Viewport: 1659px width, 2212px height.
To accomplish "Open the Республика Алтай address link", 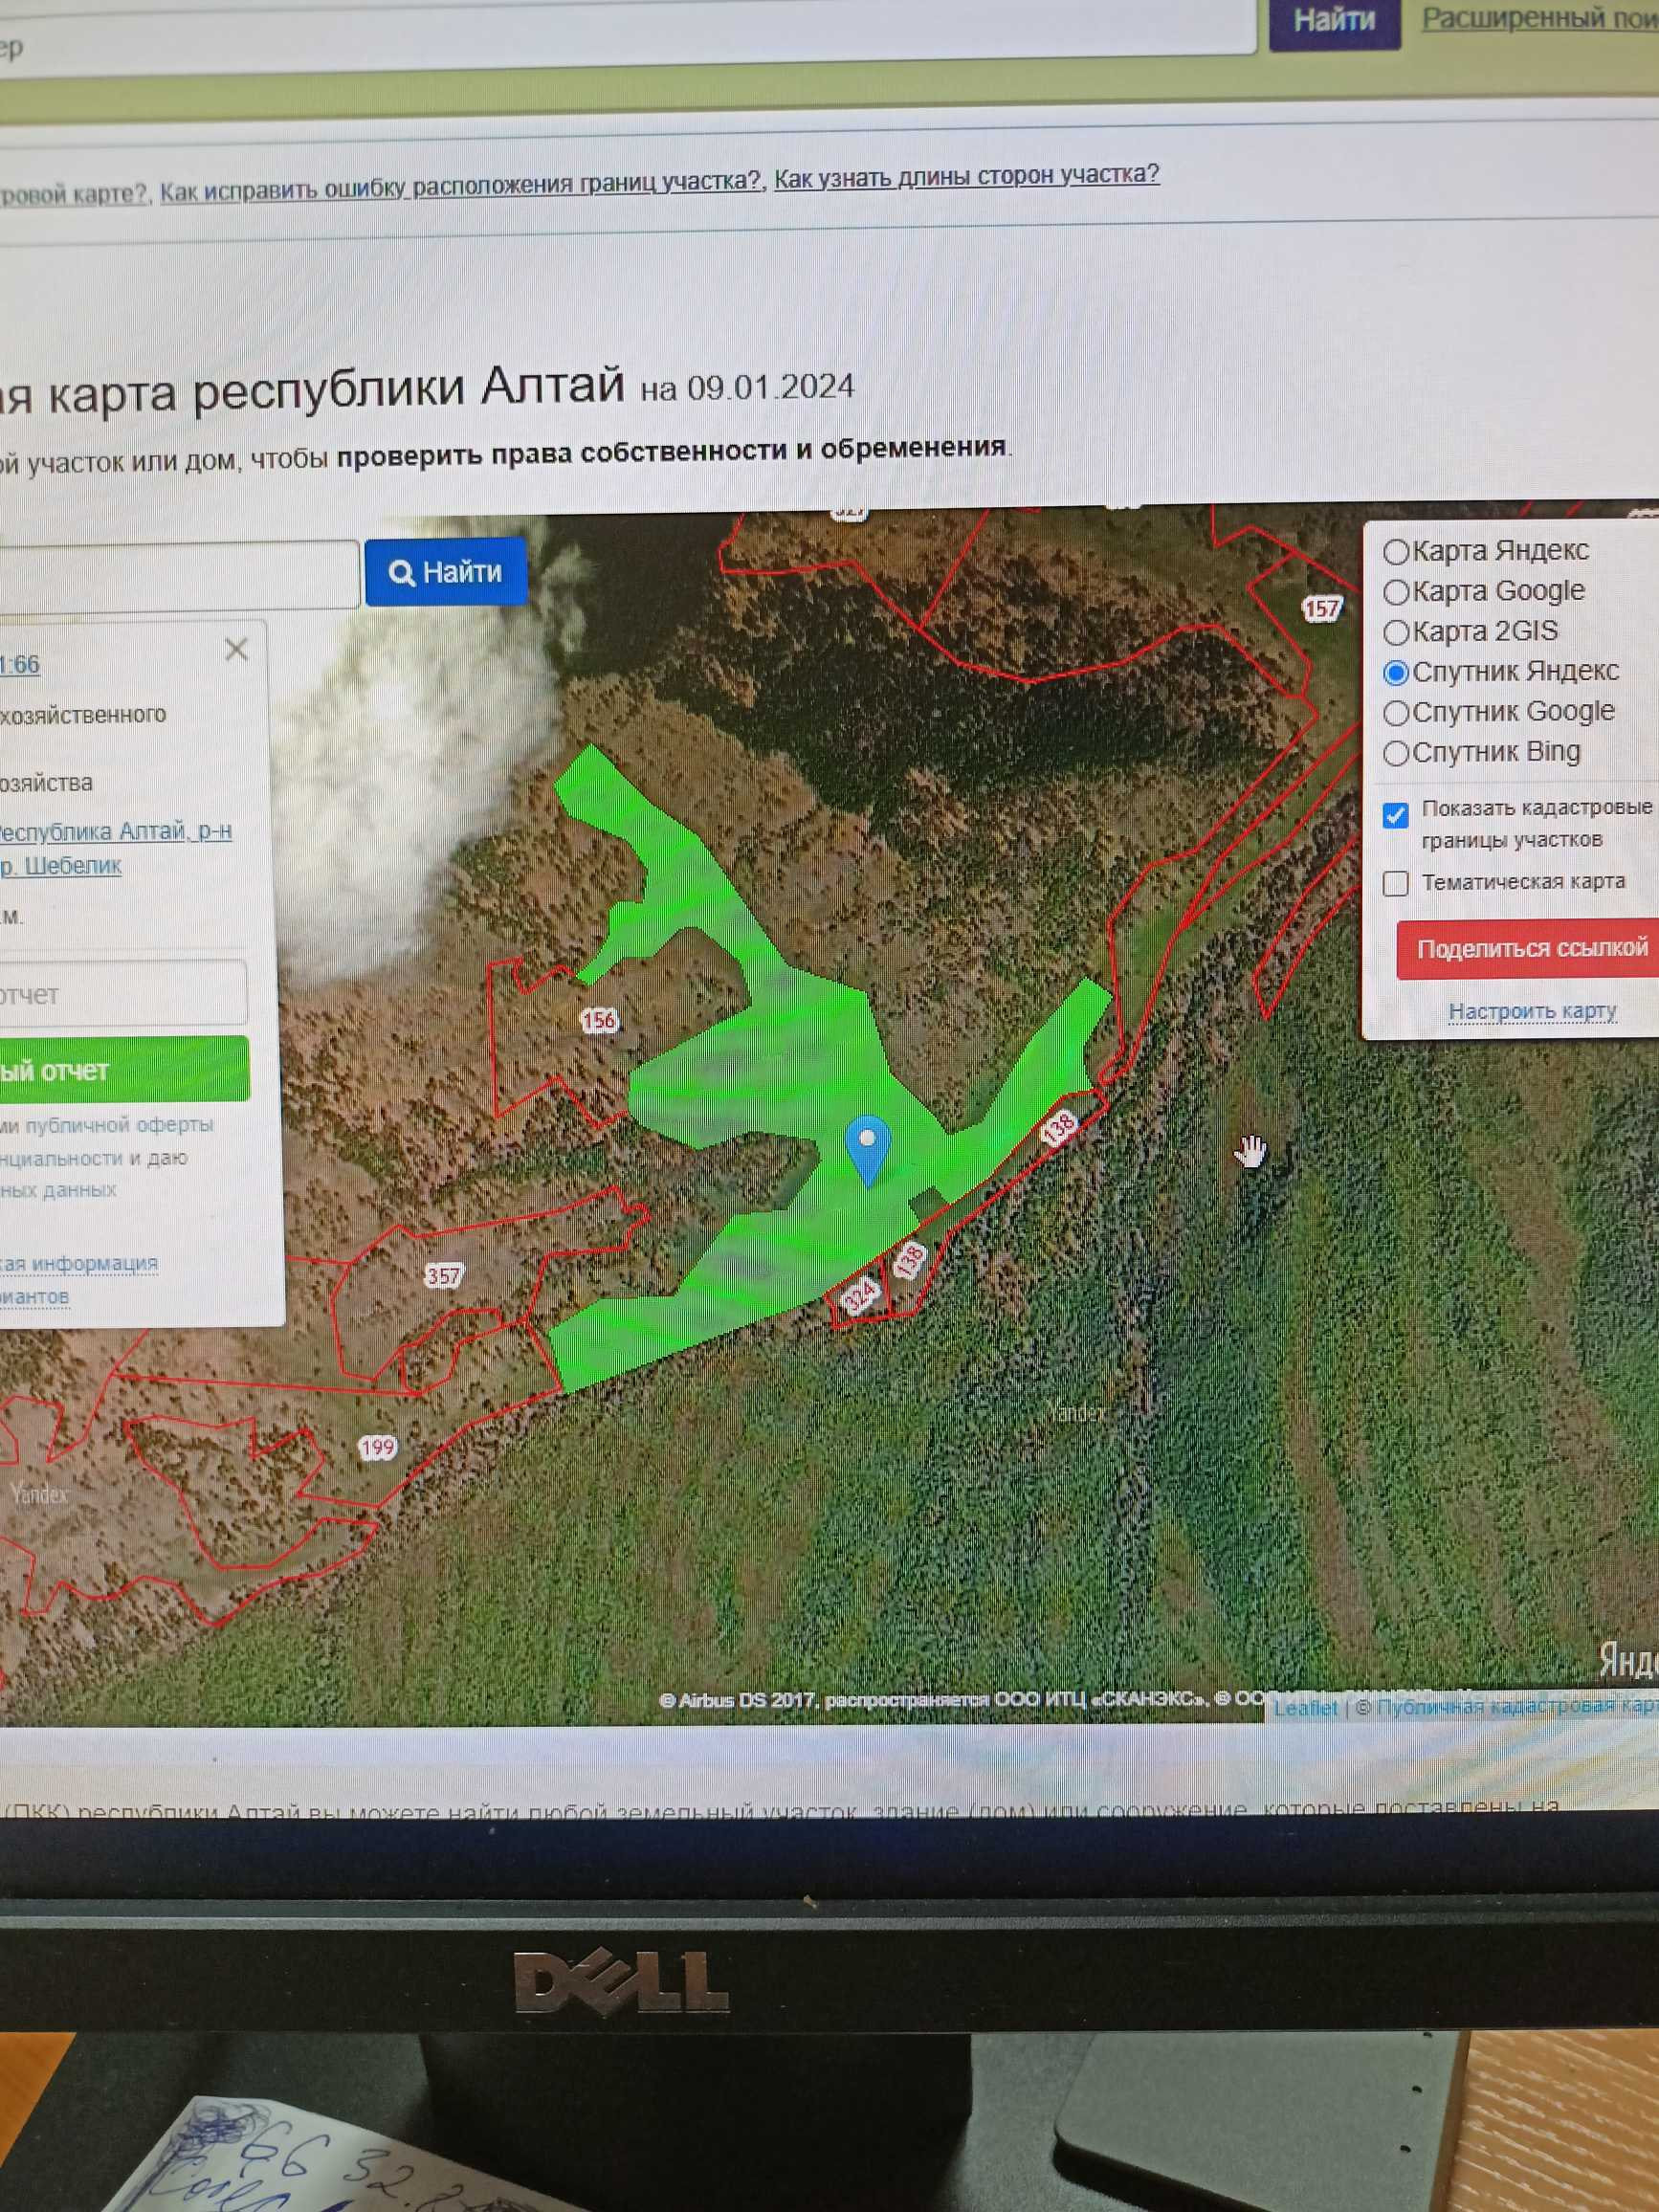I will [115, 848].
